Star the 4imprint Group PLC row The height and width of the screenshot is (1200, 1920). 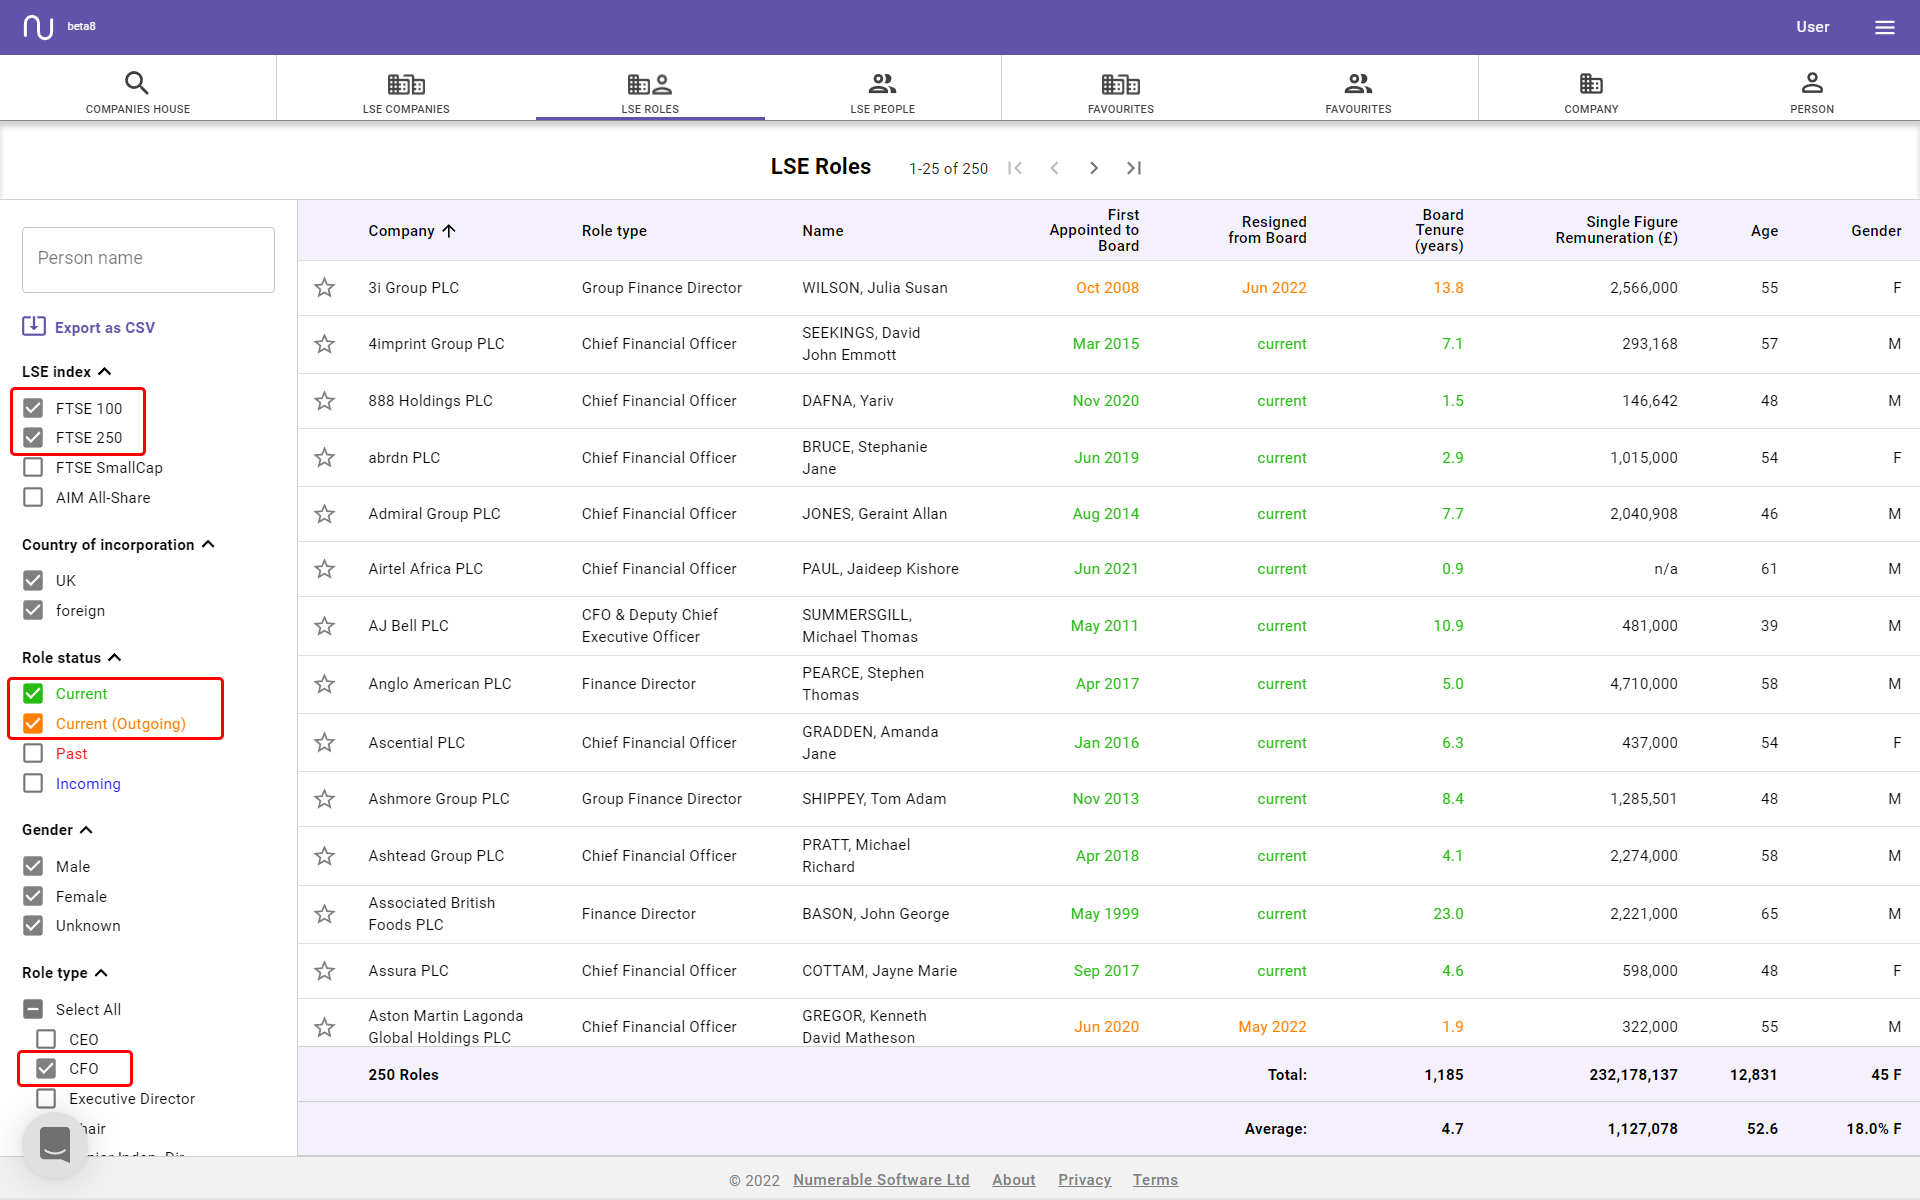325,344
